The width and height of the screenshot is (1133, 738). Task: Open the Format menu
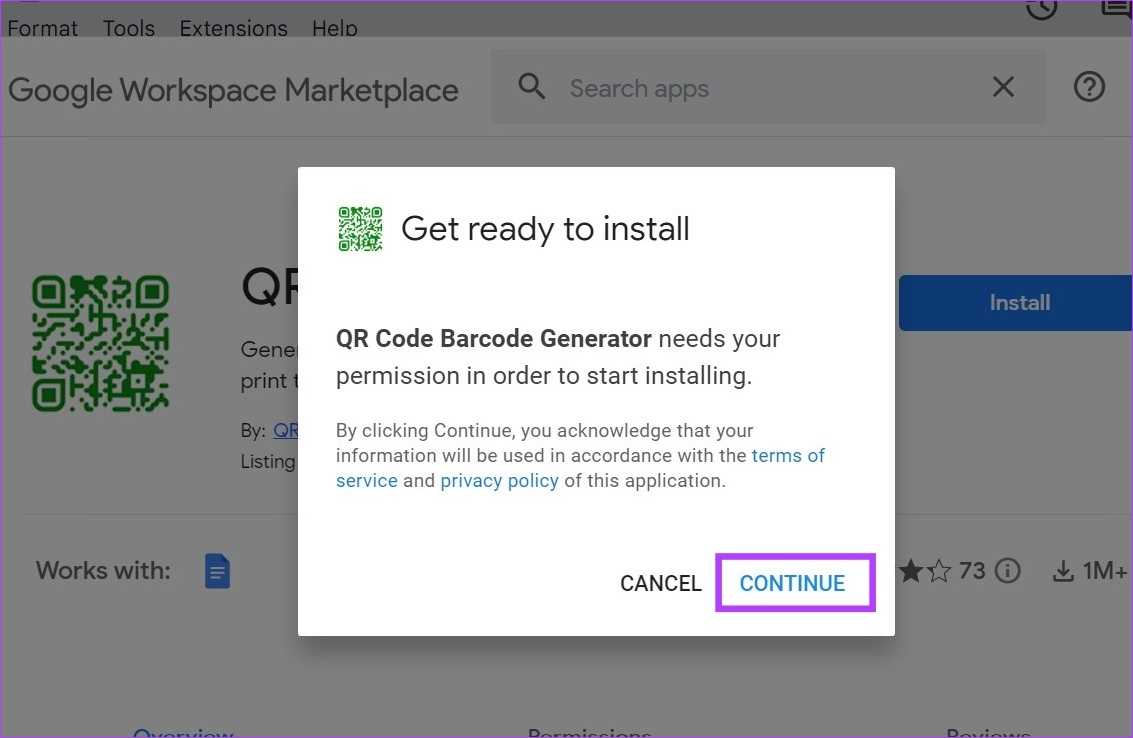[x=42, y=28]
